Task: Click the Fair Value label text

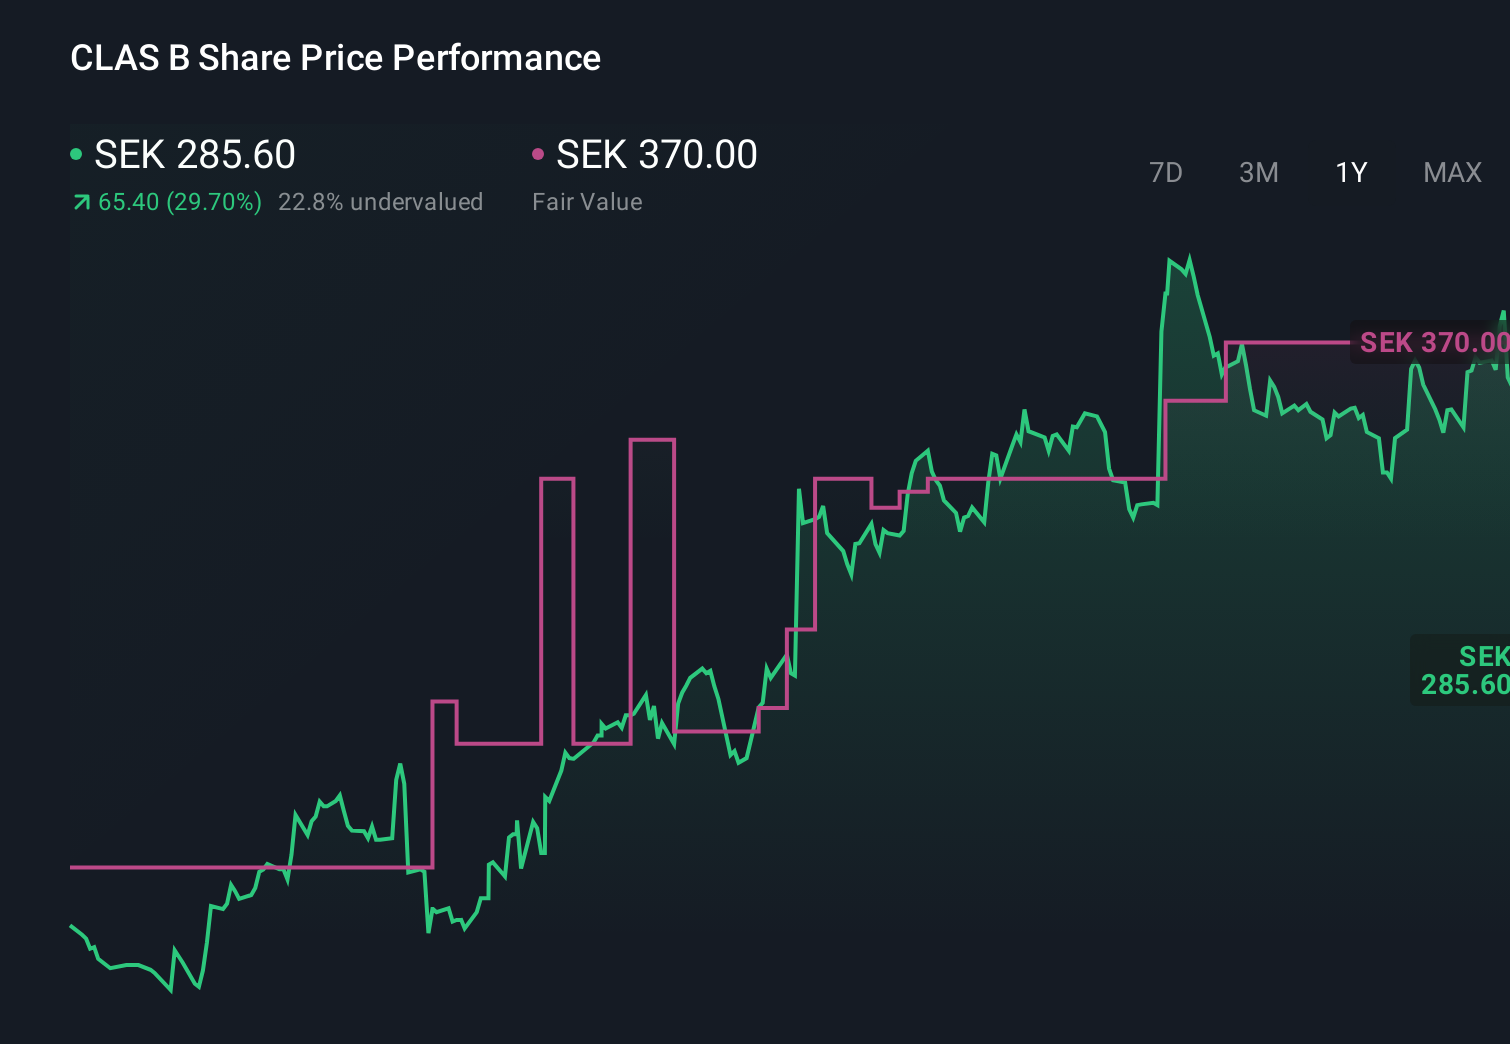Action: (587, 201)
